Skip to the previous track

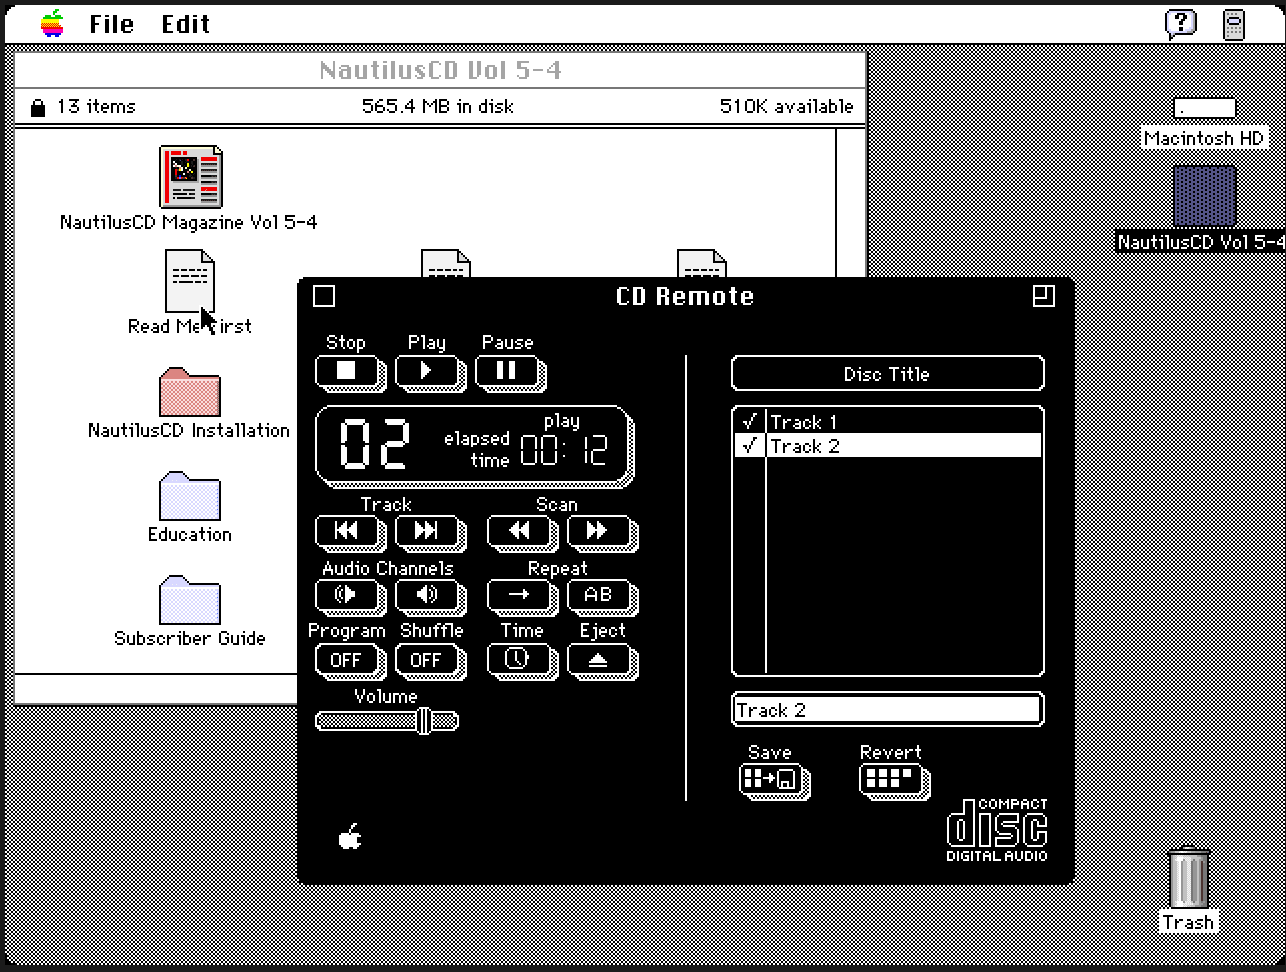[x=349, y=532]
